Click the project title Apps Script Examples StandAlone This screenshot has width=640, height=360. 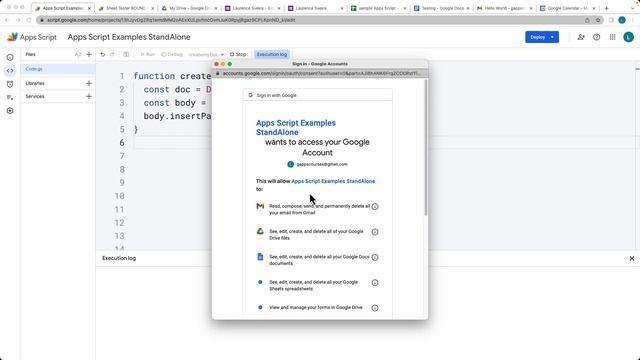click(129, 37)
